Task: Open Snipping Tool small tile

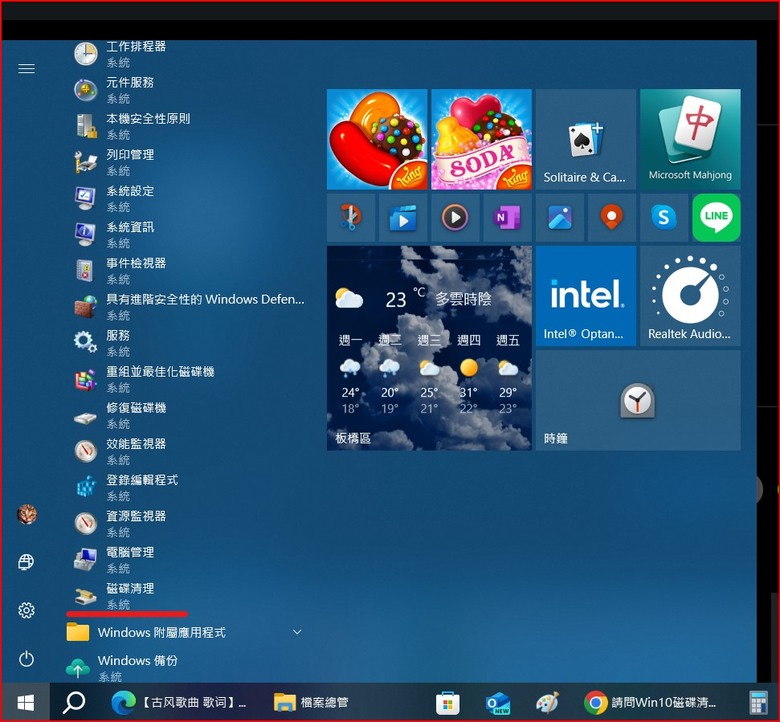Action: [x=351, y=217]
